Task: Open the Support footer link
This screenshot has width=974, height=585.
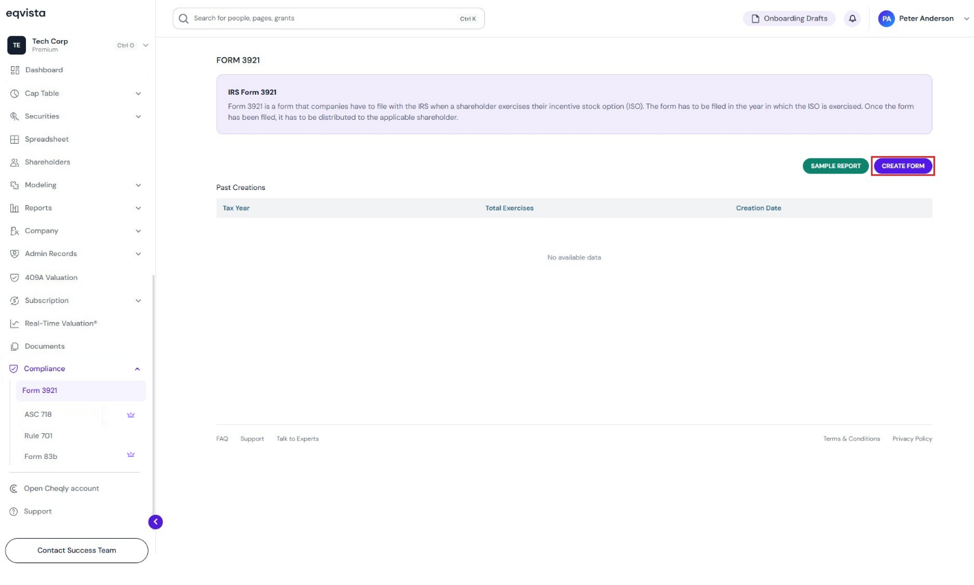Action: click(x=252, y=439)
